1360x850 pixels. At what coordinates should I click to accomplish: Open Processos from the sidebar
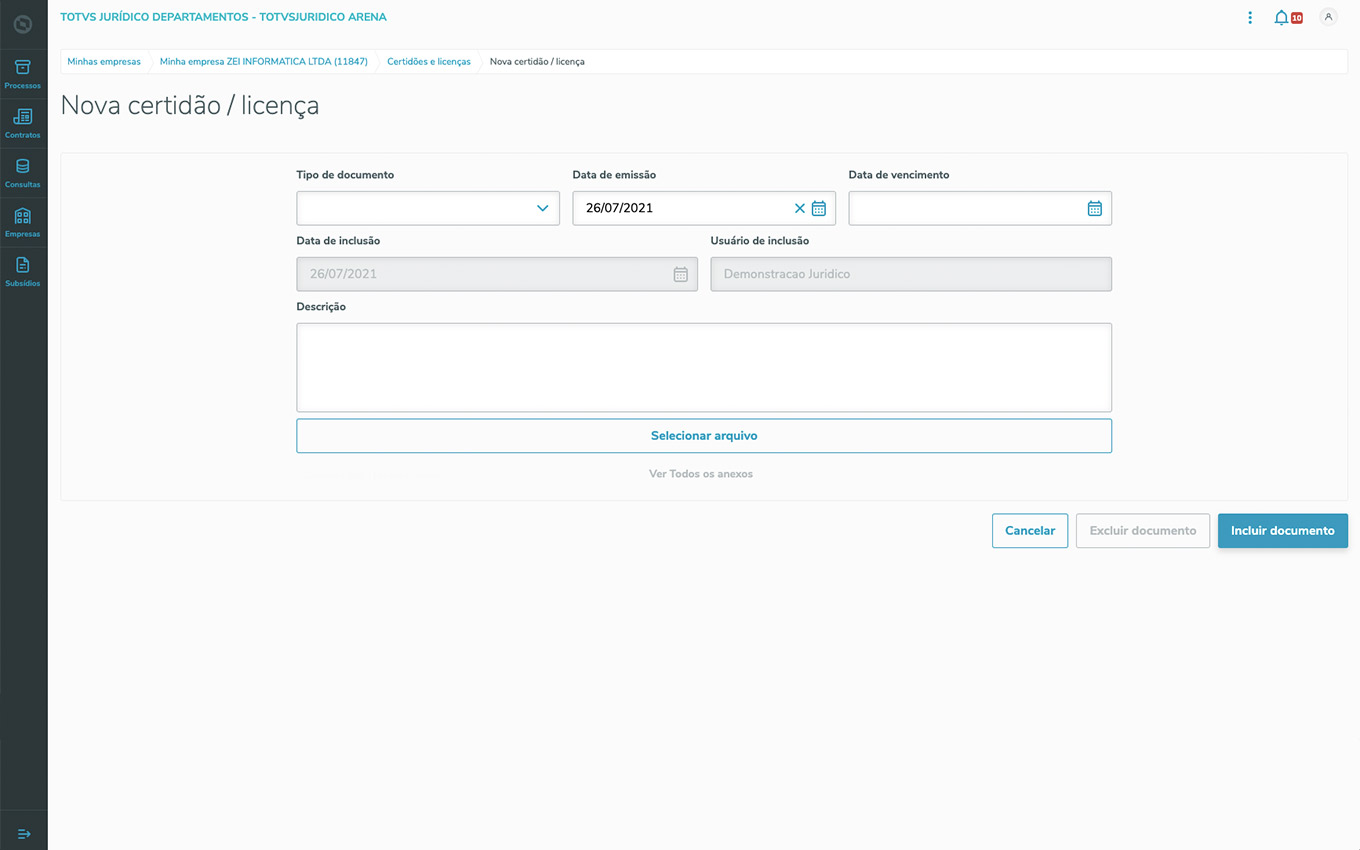[x=23, y=73]
